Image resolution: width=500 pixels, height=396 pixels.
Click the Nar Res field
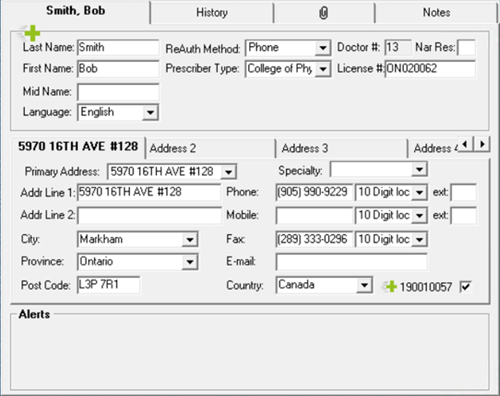click(467, 48)
